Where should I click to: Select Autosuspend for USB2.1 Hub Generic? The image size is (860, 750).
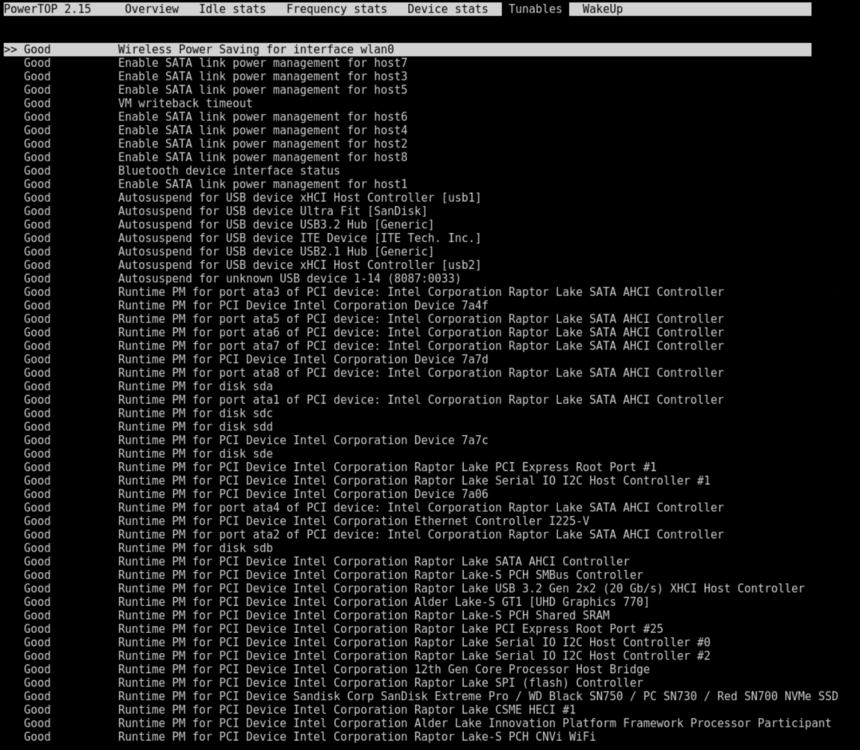pos(229,251)
